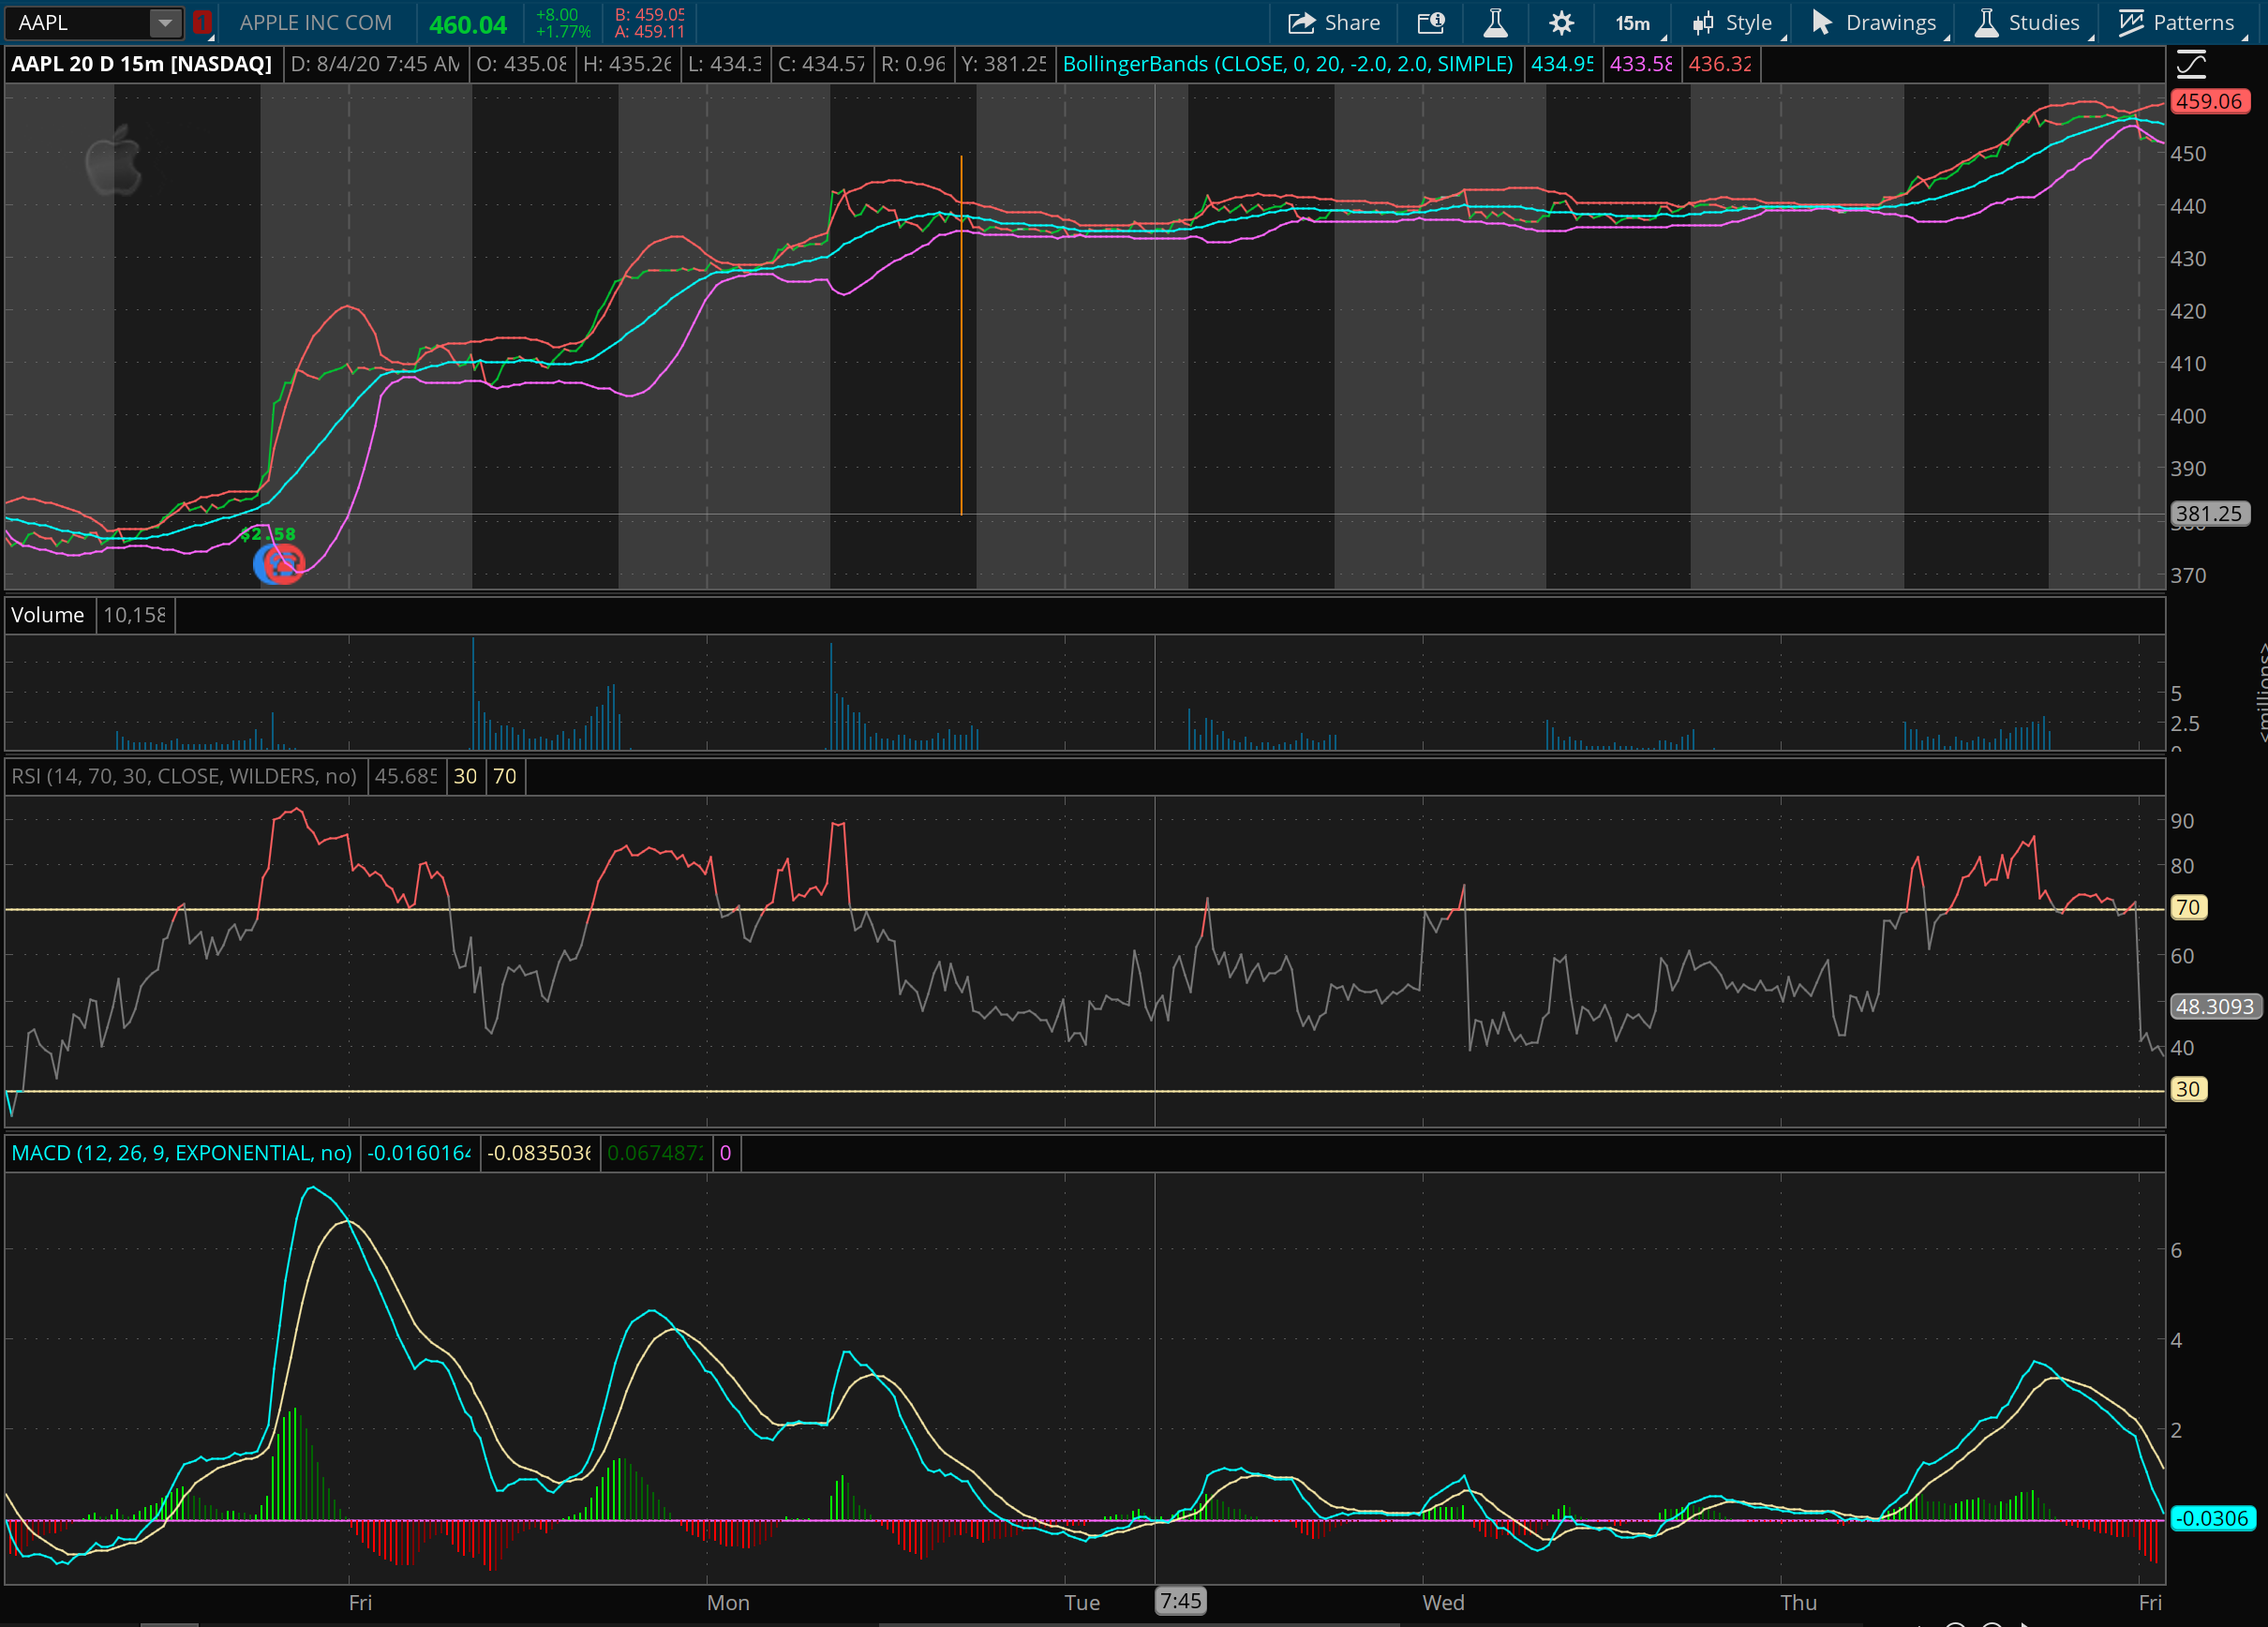Open the Drawings dropdown menu
This screenshot has width=2268, height=1627.
[1879, 23]
